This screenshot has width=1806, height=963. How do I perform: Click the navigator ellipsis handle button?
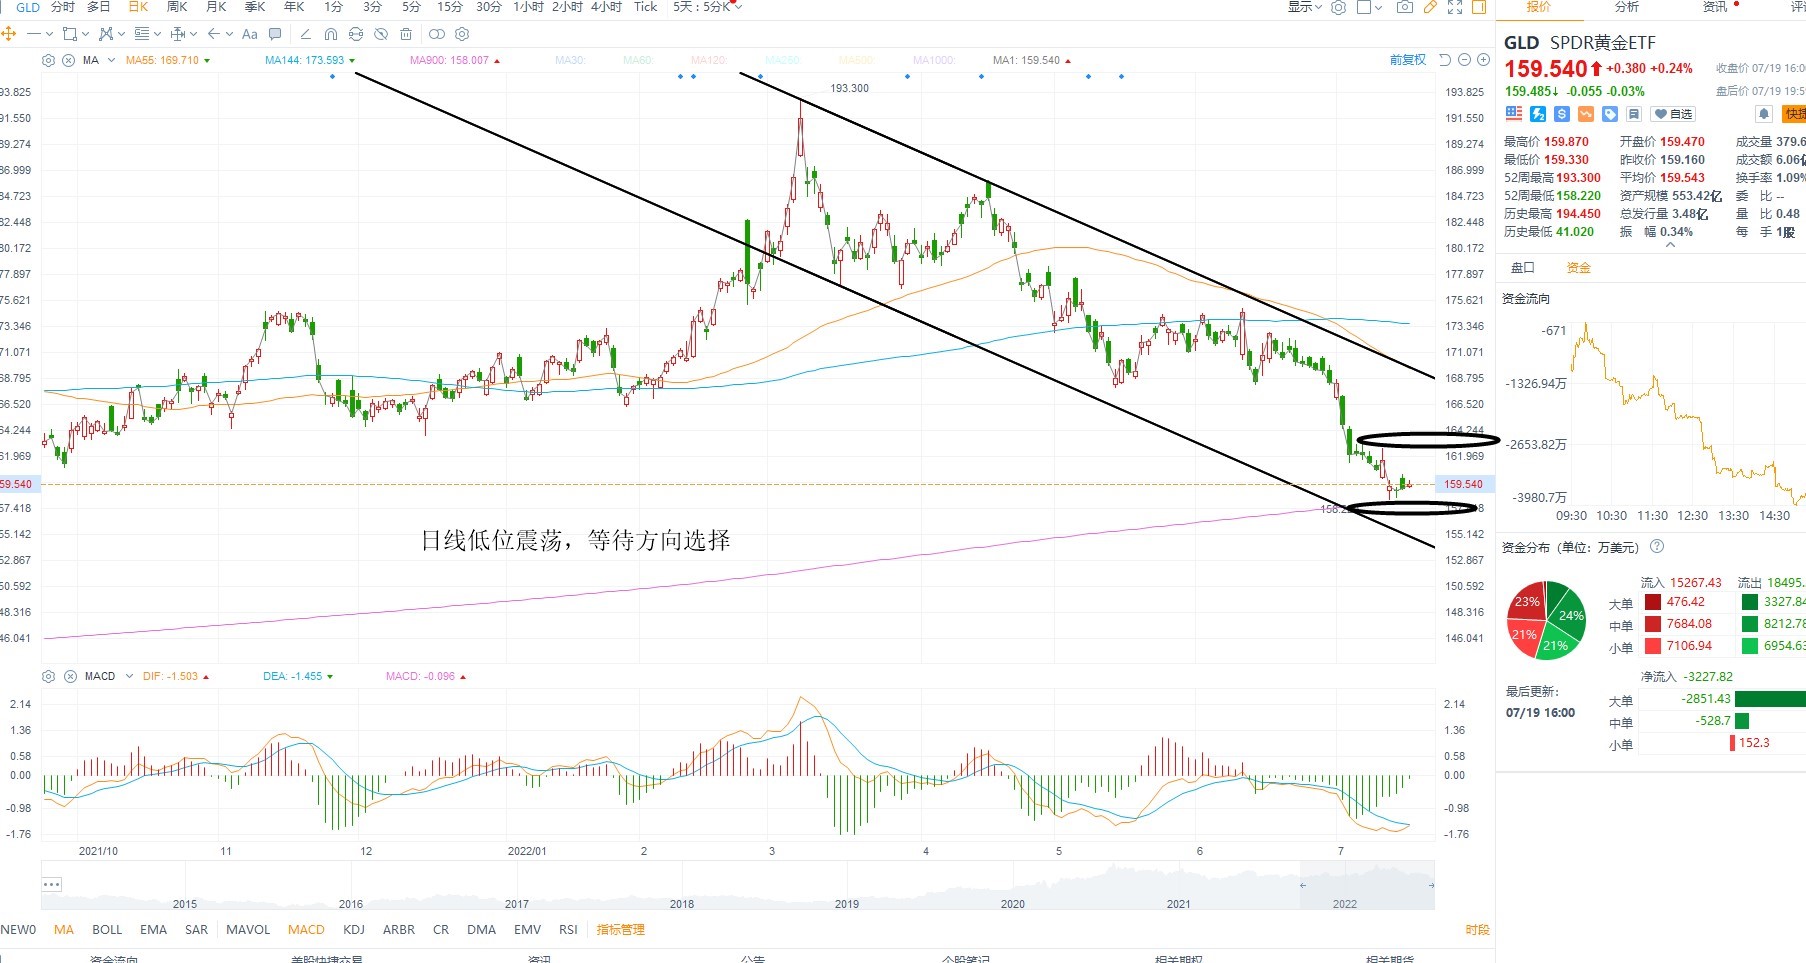click(x=52, y=884)
